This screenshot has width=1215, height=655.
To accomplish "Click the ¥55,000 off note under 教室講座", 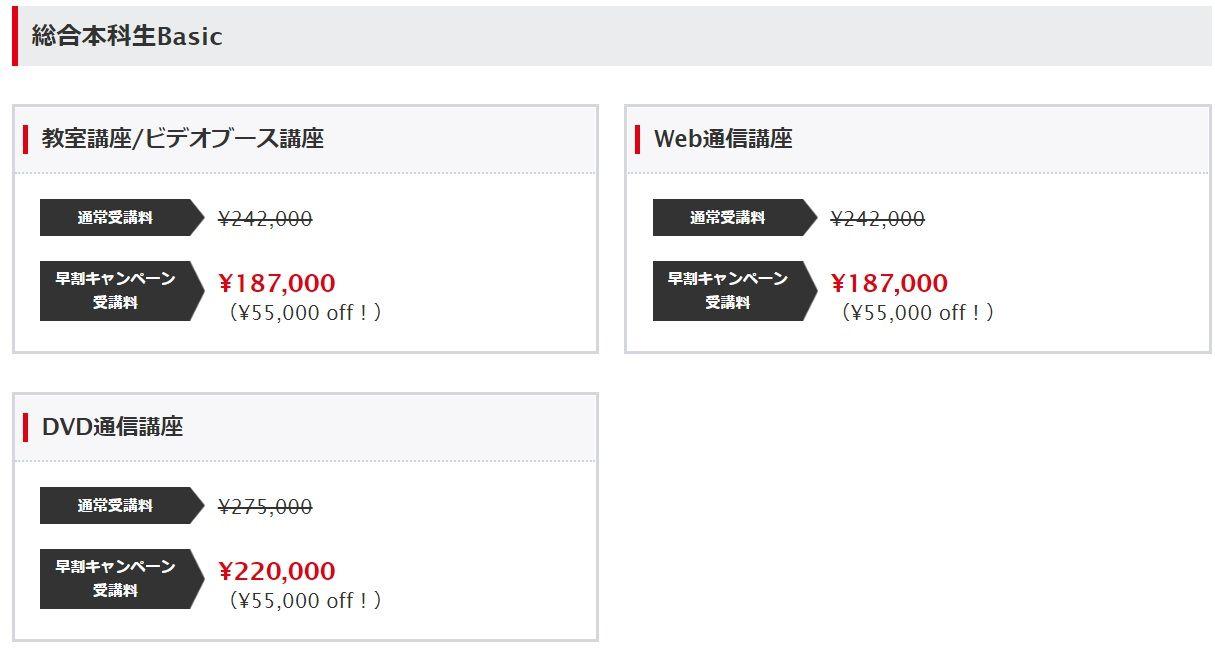I will (305, 313).
